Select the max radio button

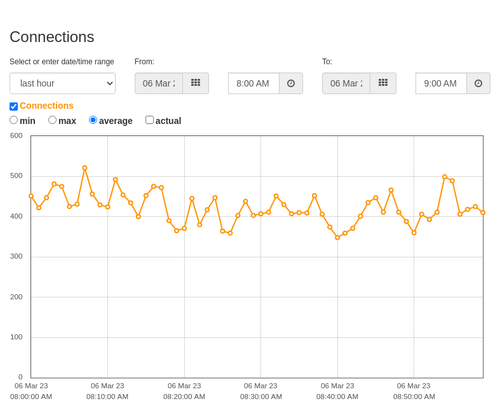tap(52, 120)
